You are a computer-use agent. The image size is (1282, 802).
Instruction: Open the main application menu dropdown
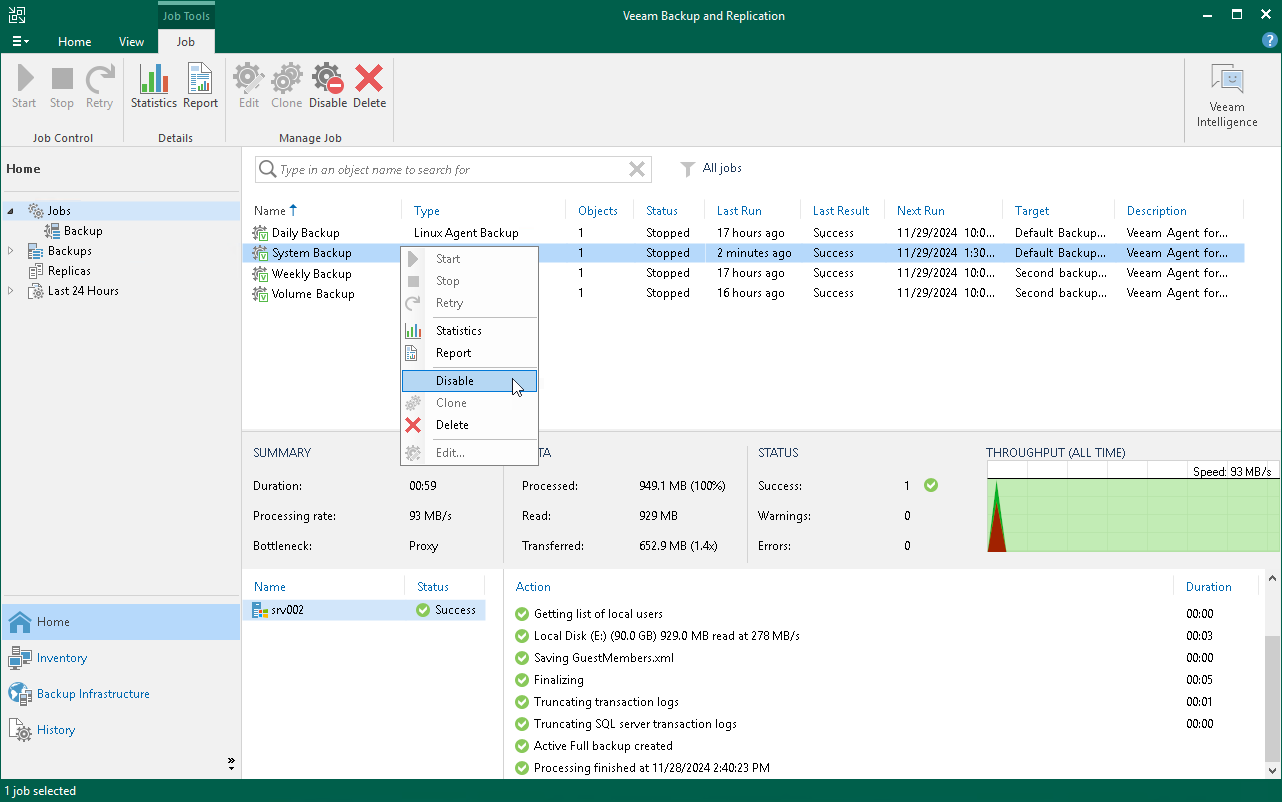(20, 41)
